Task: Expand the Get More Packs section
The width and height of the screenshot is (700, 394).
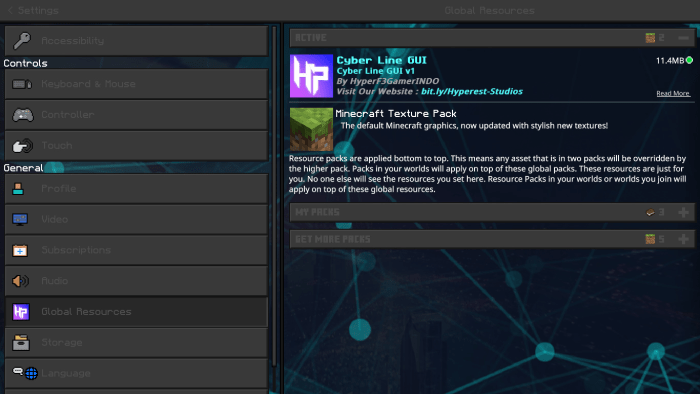Action: tap(683, 239)
